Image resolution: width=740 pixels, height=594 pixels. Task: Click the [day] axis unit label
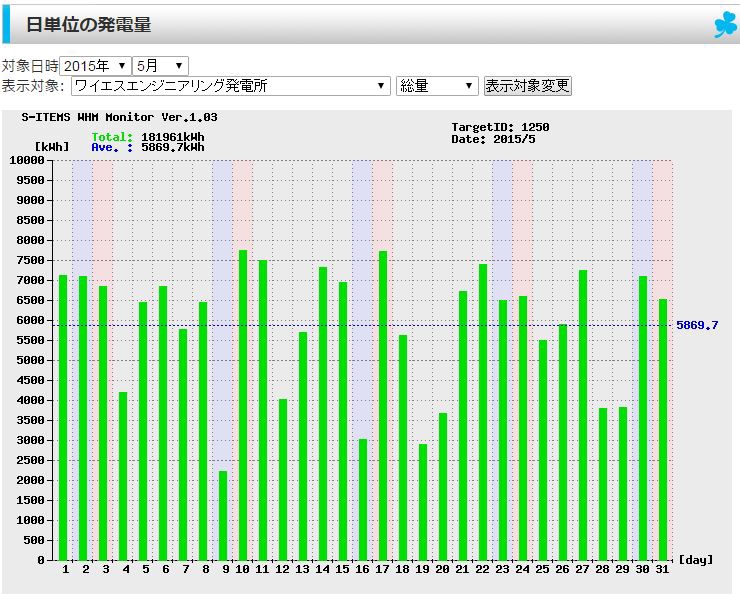(696, 560)
